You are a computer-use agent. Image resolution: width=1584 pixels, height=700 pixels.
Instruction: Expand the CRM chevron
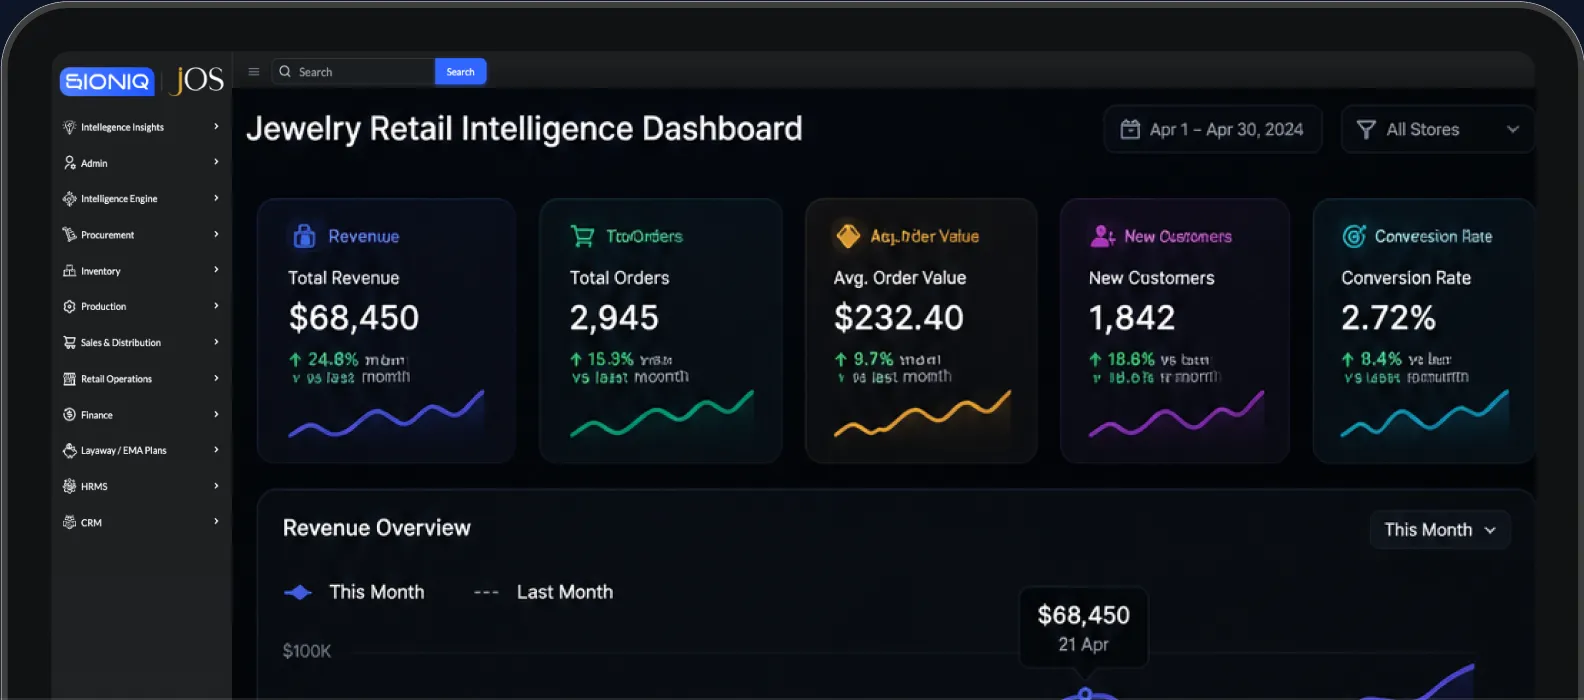tap(216, 522)
